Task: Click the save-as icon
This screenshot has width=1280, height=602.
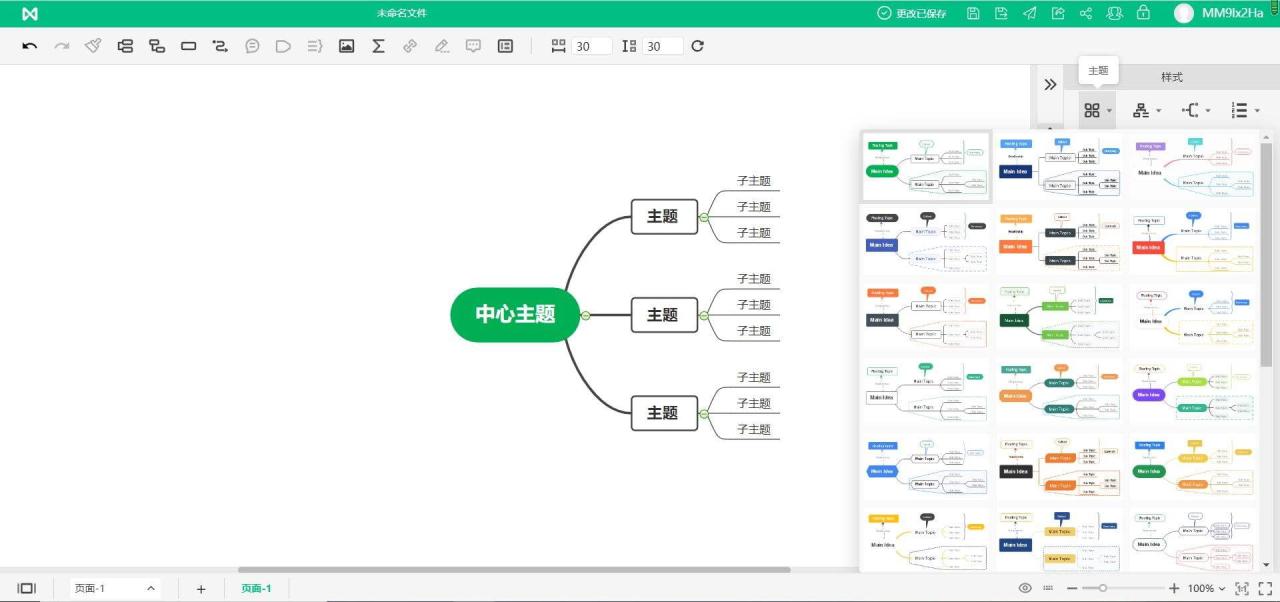Action: (1001, 13)
